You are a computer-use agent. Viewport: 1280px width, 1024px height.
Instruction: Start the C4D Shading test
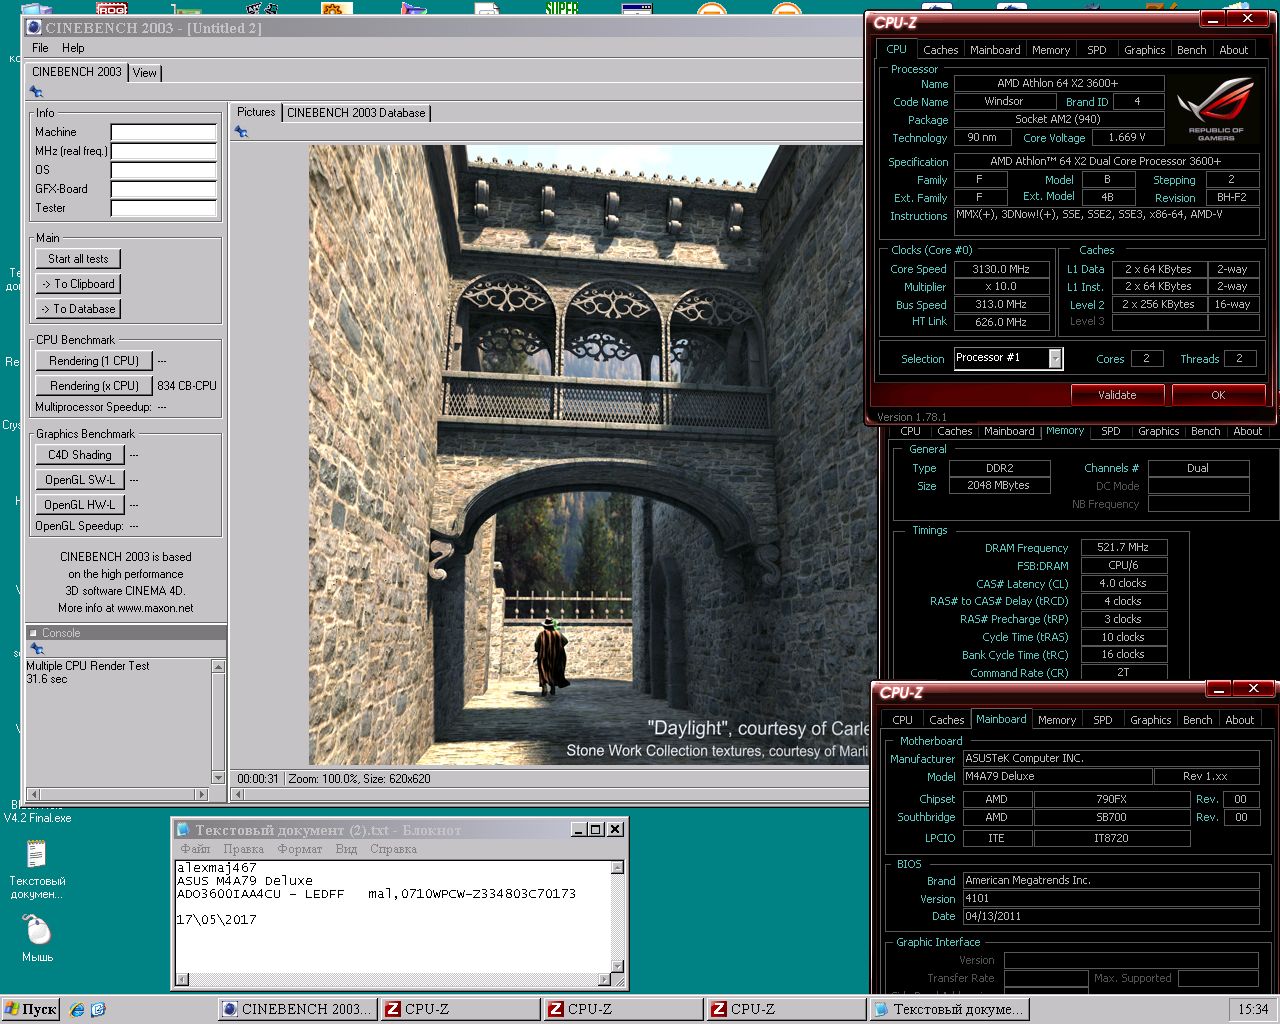tap(80, 455)
